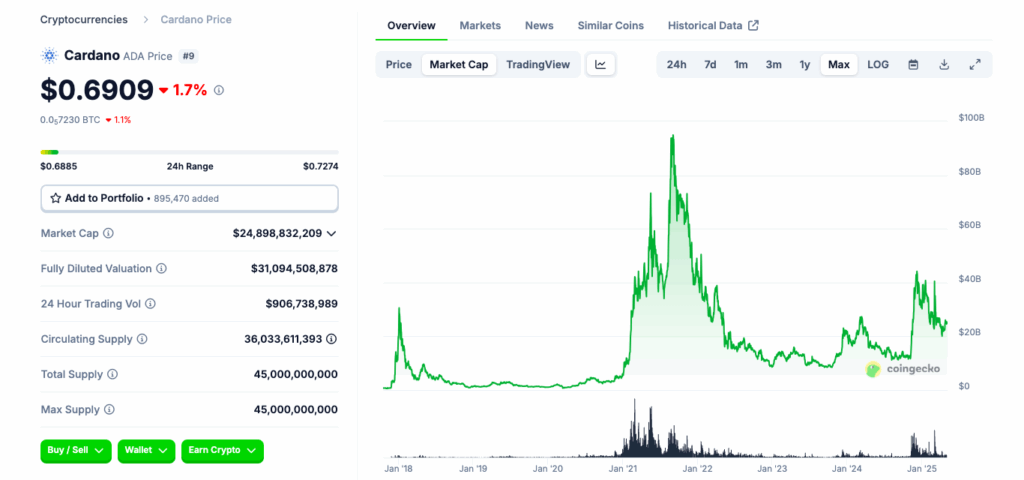Click the $100B axis label

click(x=970, y=118)
